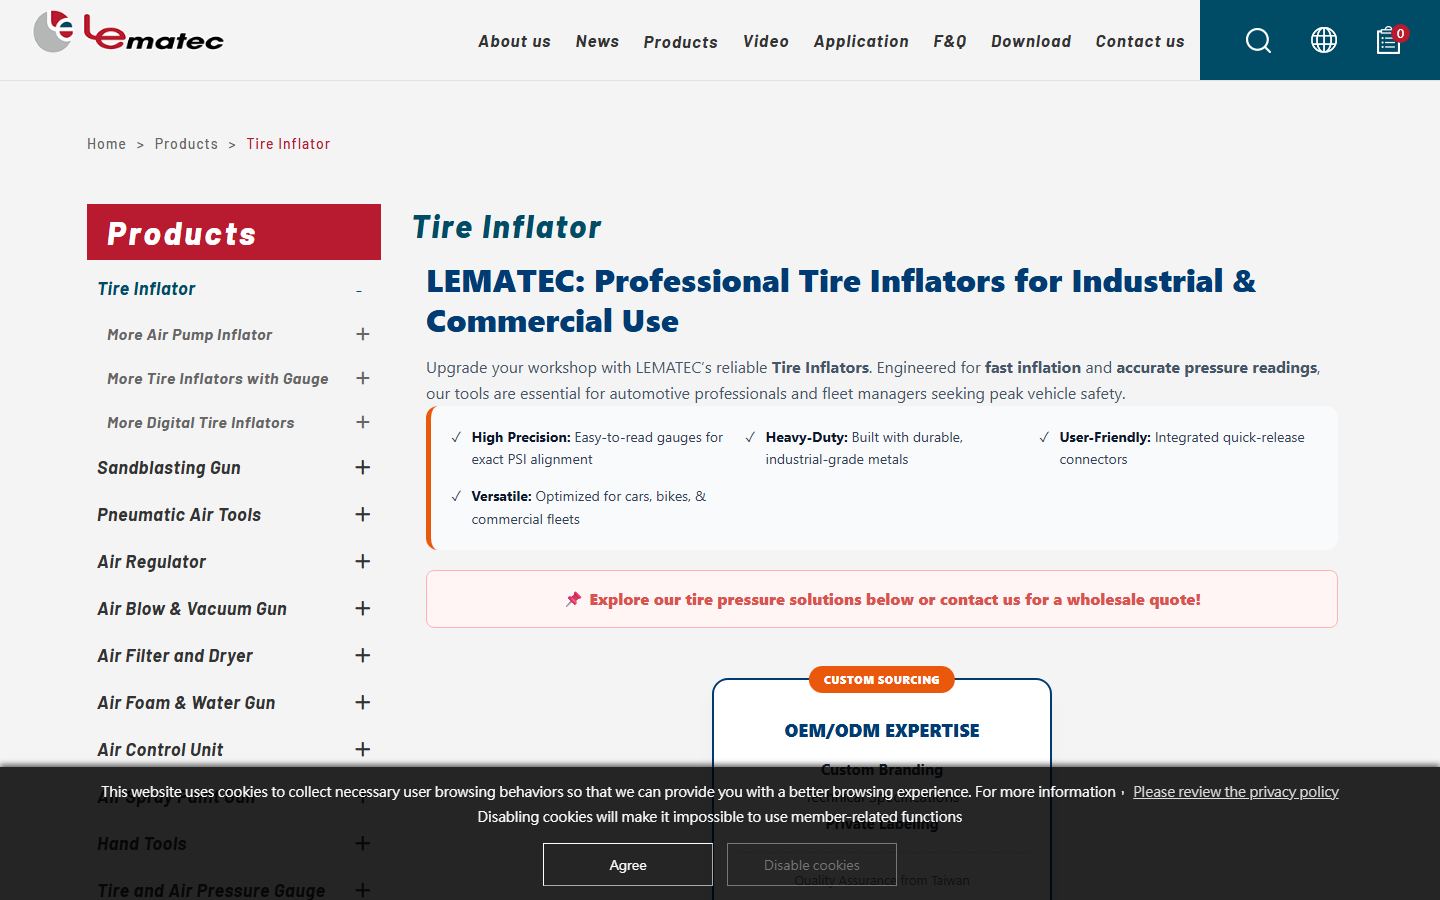Viewport: 1440px width, 900px height.
Task: Click the Tire Inflator page heading
Action: coord(506,227)
